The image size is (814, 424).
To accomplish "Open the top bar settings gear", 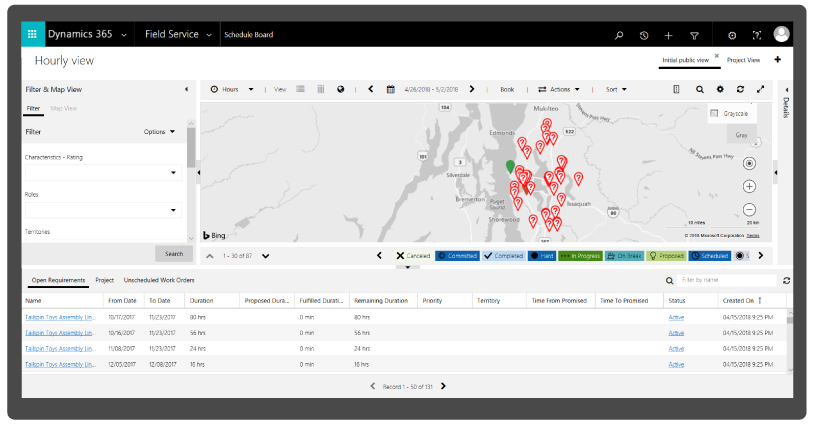I will point(732,35).
